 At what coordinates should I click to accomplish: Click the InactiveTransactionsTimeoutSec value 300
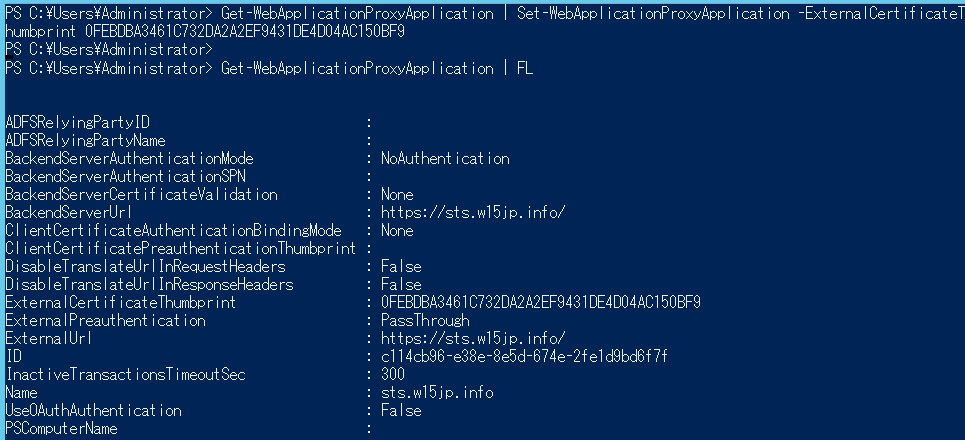coord(393,374)
